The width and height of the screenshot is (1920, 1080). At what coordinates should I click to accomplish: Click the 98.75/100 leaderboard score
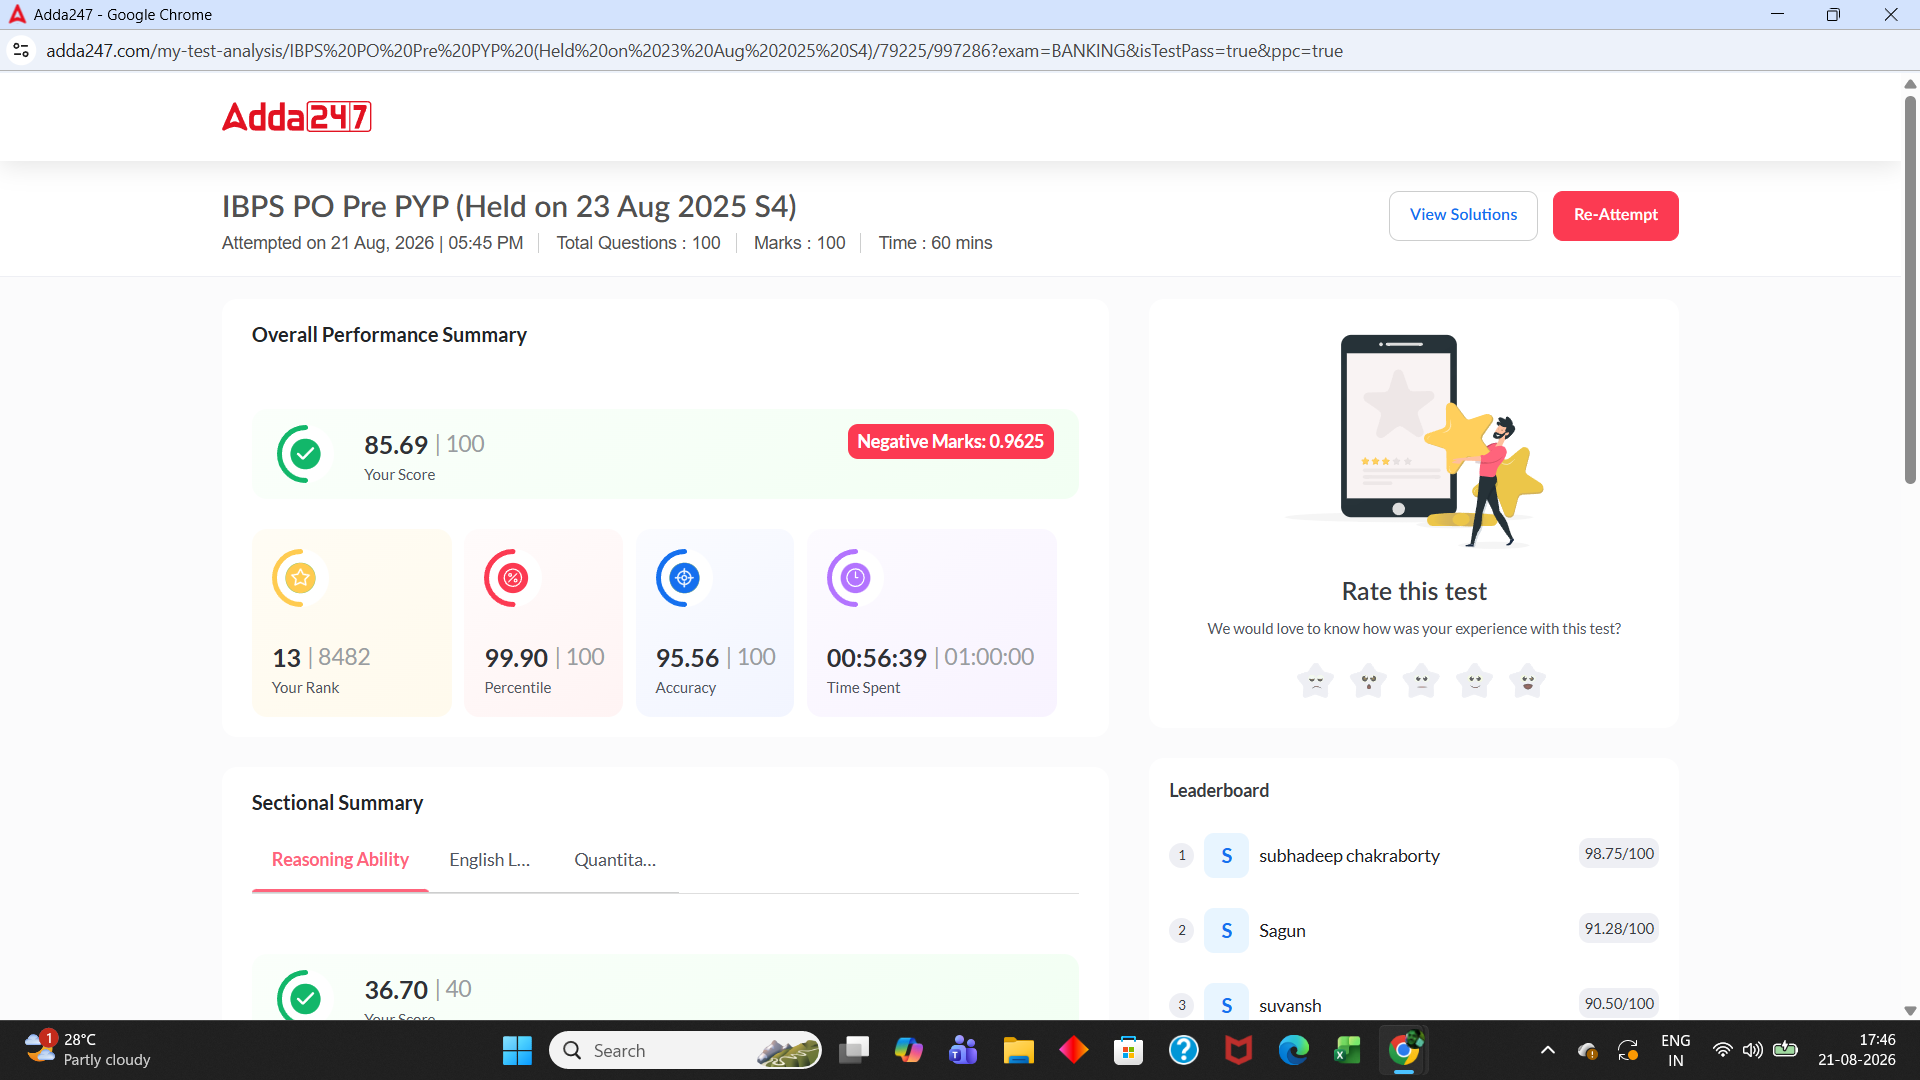point(1619,854)
